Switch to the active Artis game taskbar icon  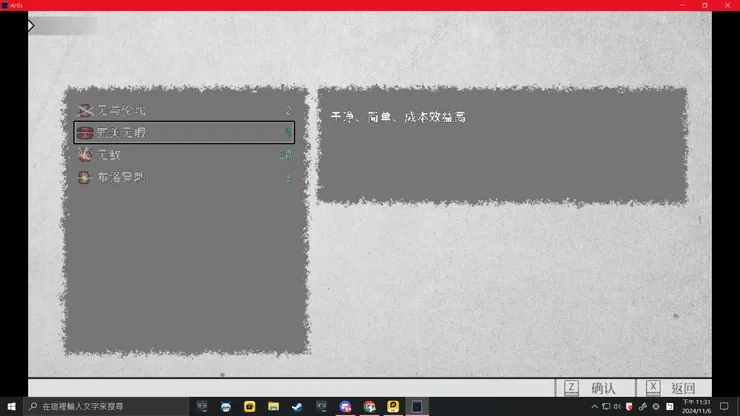pyautogui.click(x=417, y=407)
